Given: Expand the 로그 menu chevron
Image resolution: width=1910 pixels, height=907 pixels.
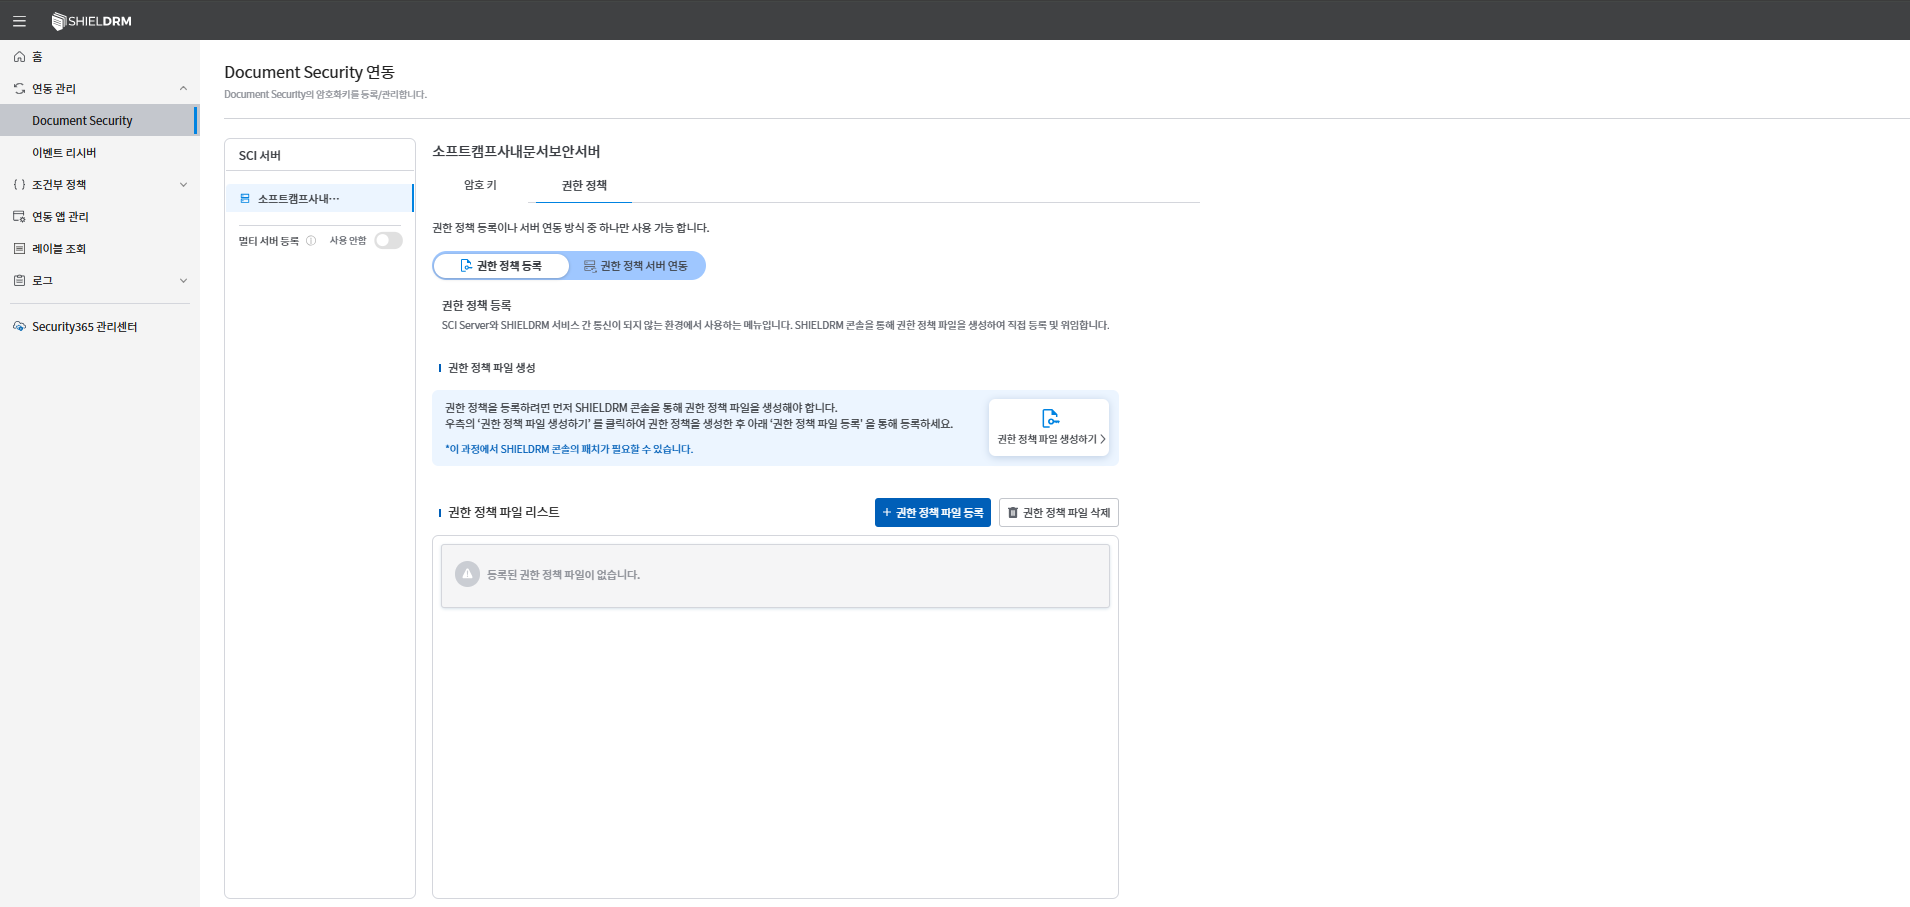Looking at the screenshot, I should tap(183, 281).
